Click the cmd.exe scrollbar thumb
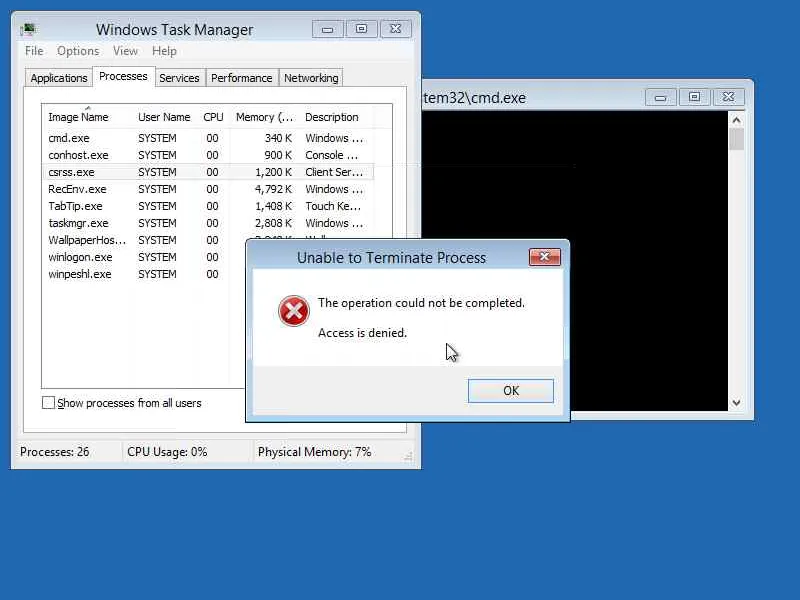 coord(736,139)
